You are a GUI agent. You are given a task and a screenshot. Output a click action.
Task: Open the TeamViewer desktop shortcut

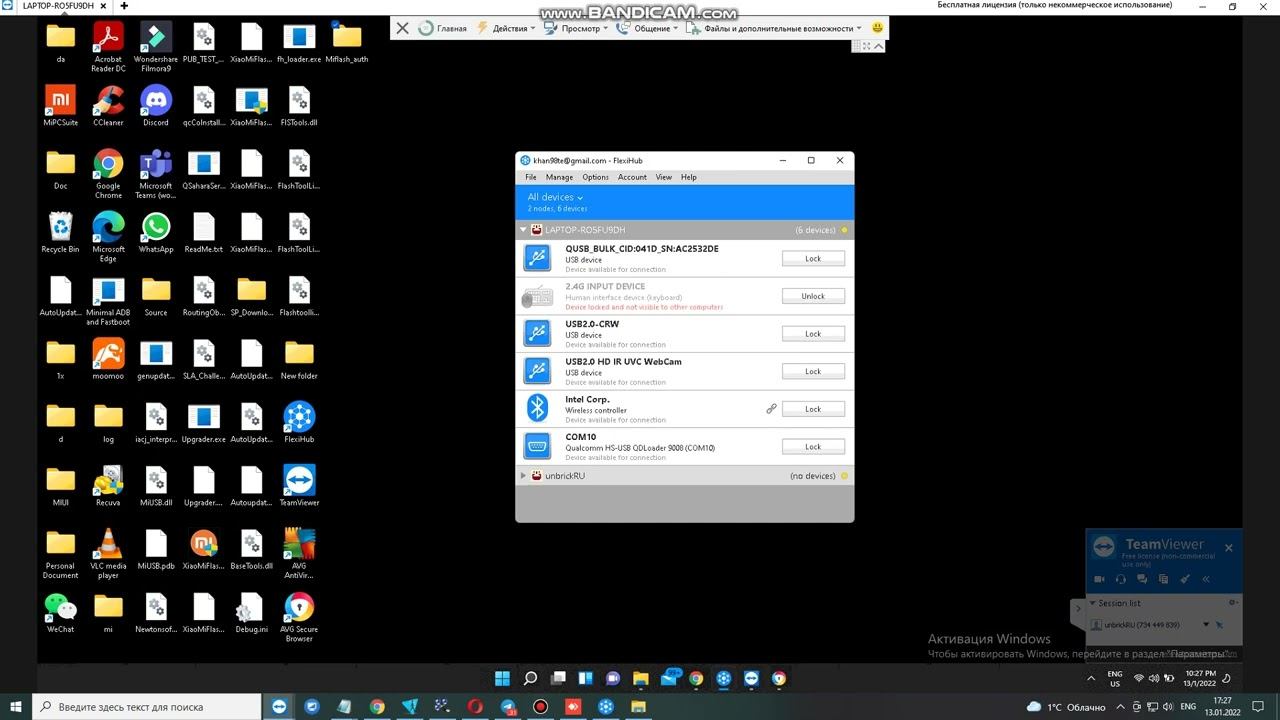coord(299,485)
